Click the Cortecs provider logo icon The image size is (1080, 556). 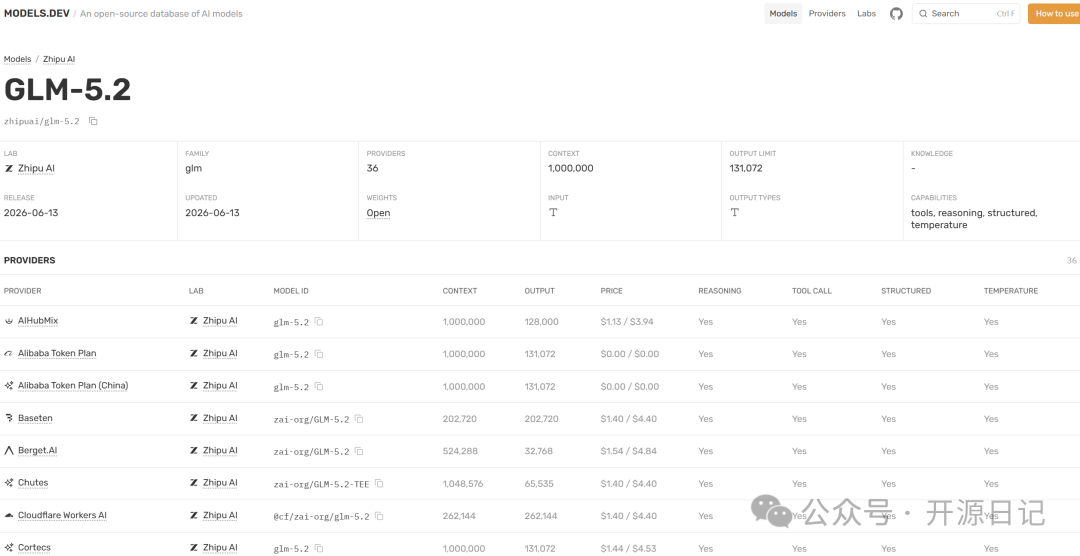pyautogui.click(x=9, y=548)
